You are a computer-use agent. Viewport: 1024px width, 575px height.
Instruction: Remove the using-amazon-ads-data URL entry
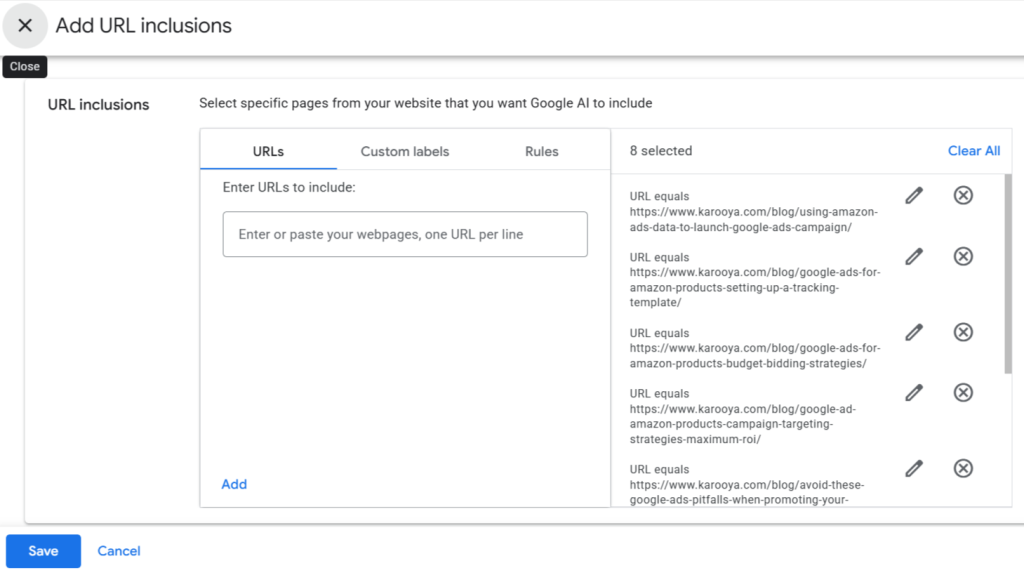pyautogui.click(x=963, y=195)
